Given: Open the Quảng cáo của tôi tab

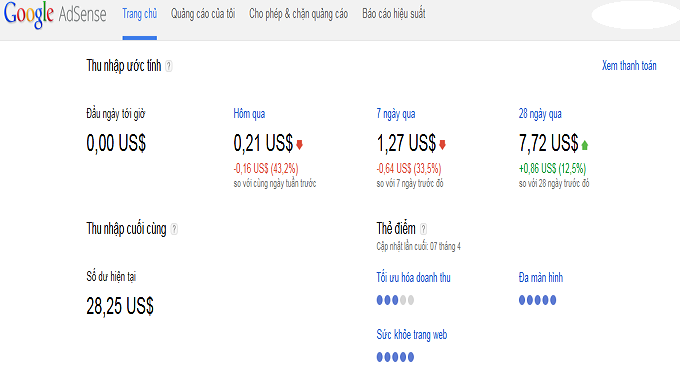Looking at the screenshot, I should click(x=203, y=14).
